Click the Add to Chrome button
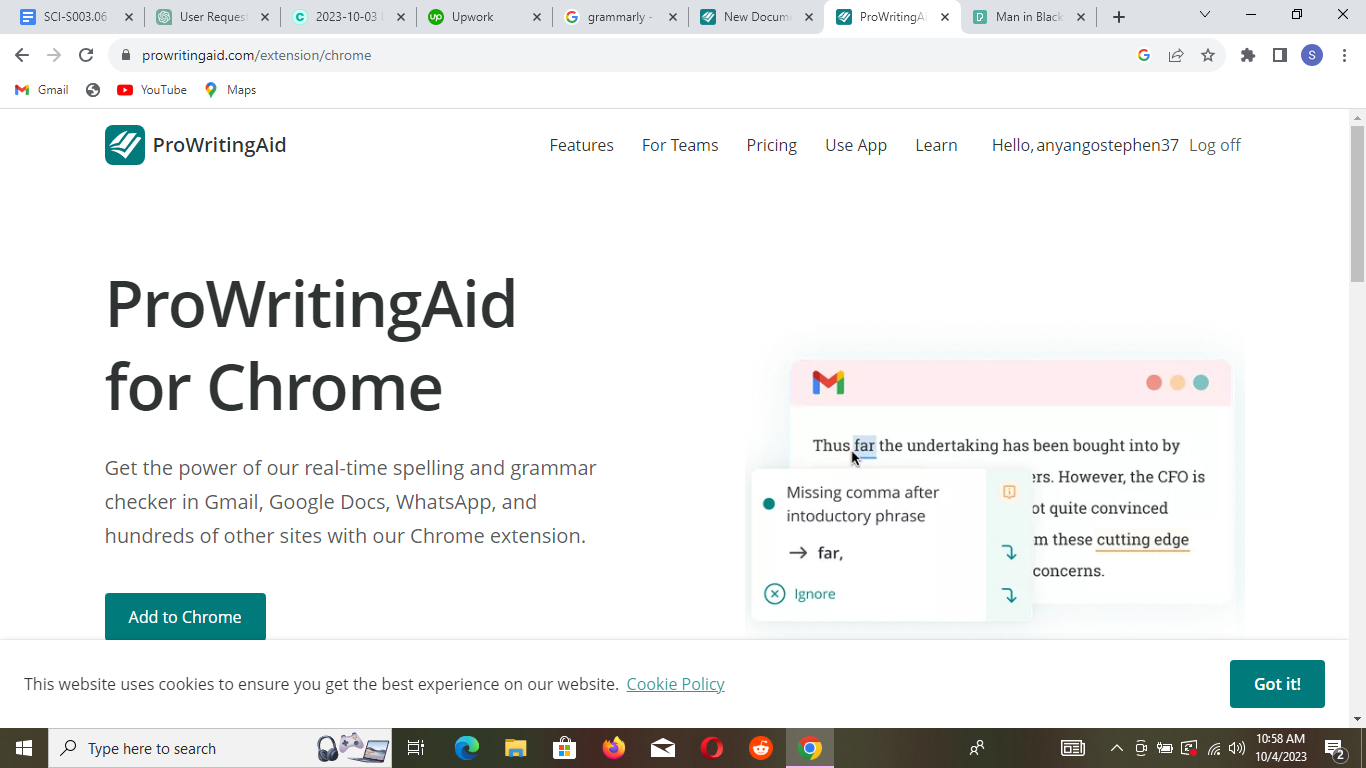Image resolution: width=1366 pixels, height=768 pixels. 184,616
